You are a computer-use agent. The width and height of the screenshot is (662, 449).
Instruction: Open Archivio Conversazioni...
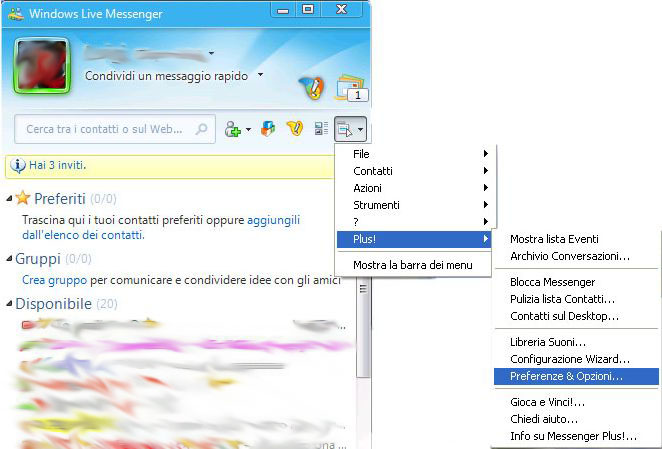pyautogui.click(x=576, y=256)
